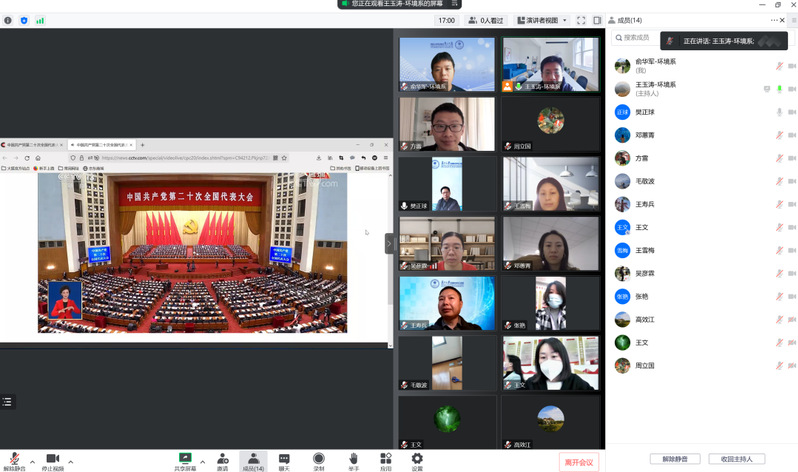Click the fullscreen icon in top bar
The width and height of the screenshot is (798, 472).
(581, 20)
